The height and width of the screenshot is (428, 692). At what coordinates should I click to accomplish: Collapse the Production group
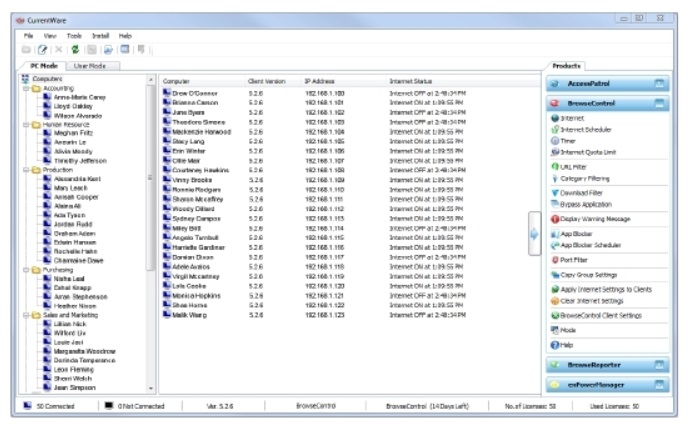(x=26, y=170)
